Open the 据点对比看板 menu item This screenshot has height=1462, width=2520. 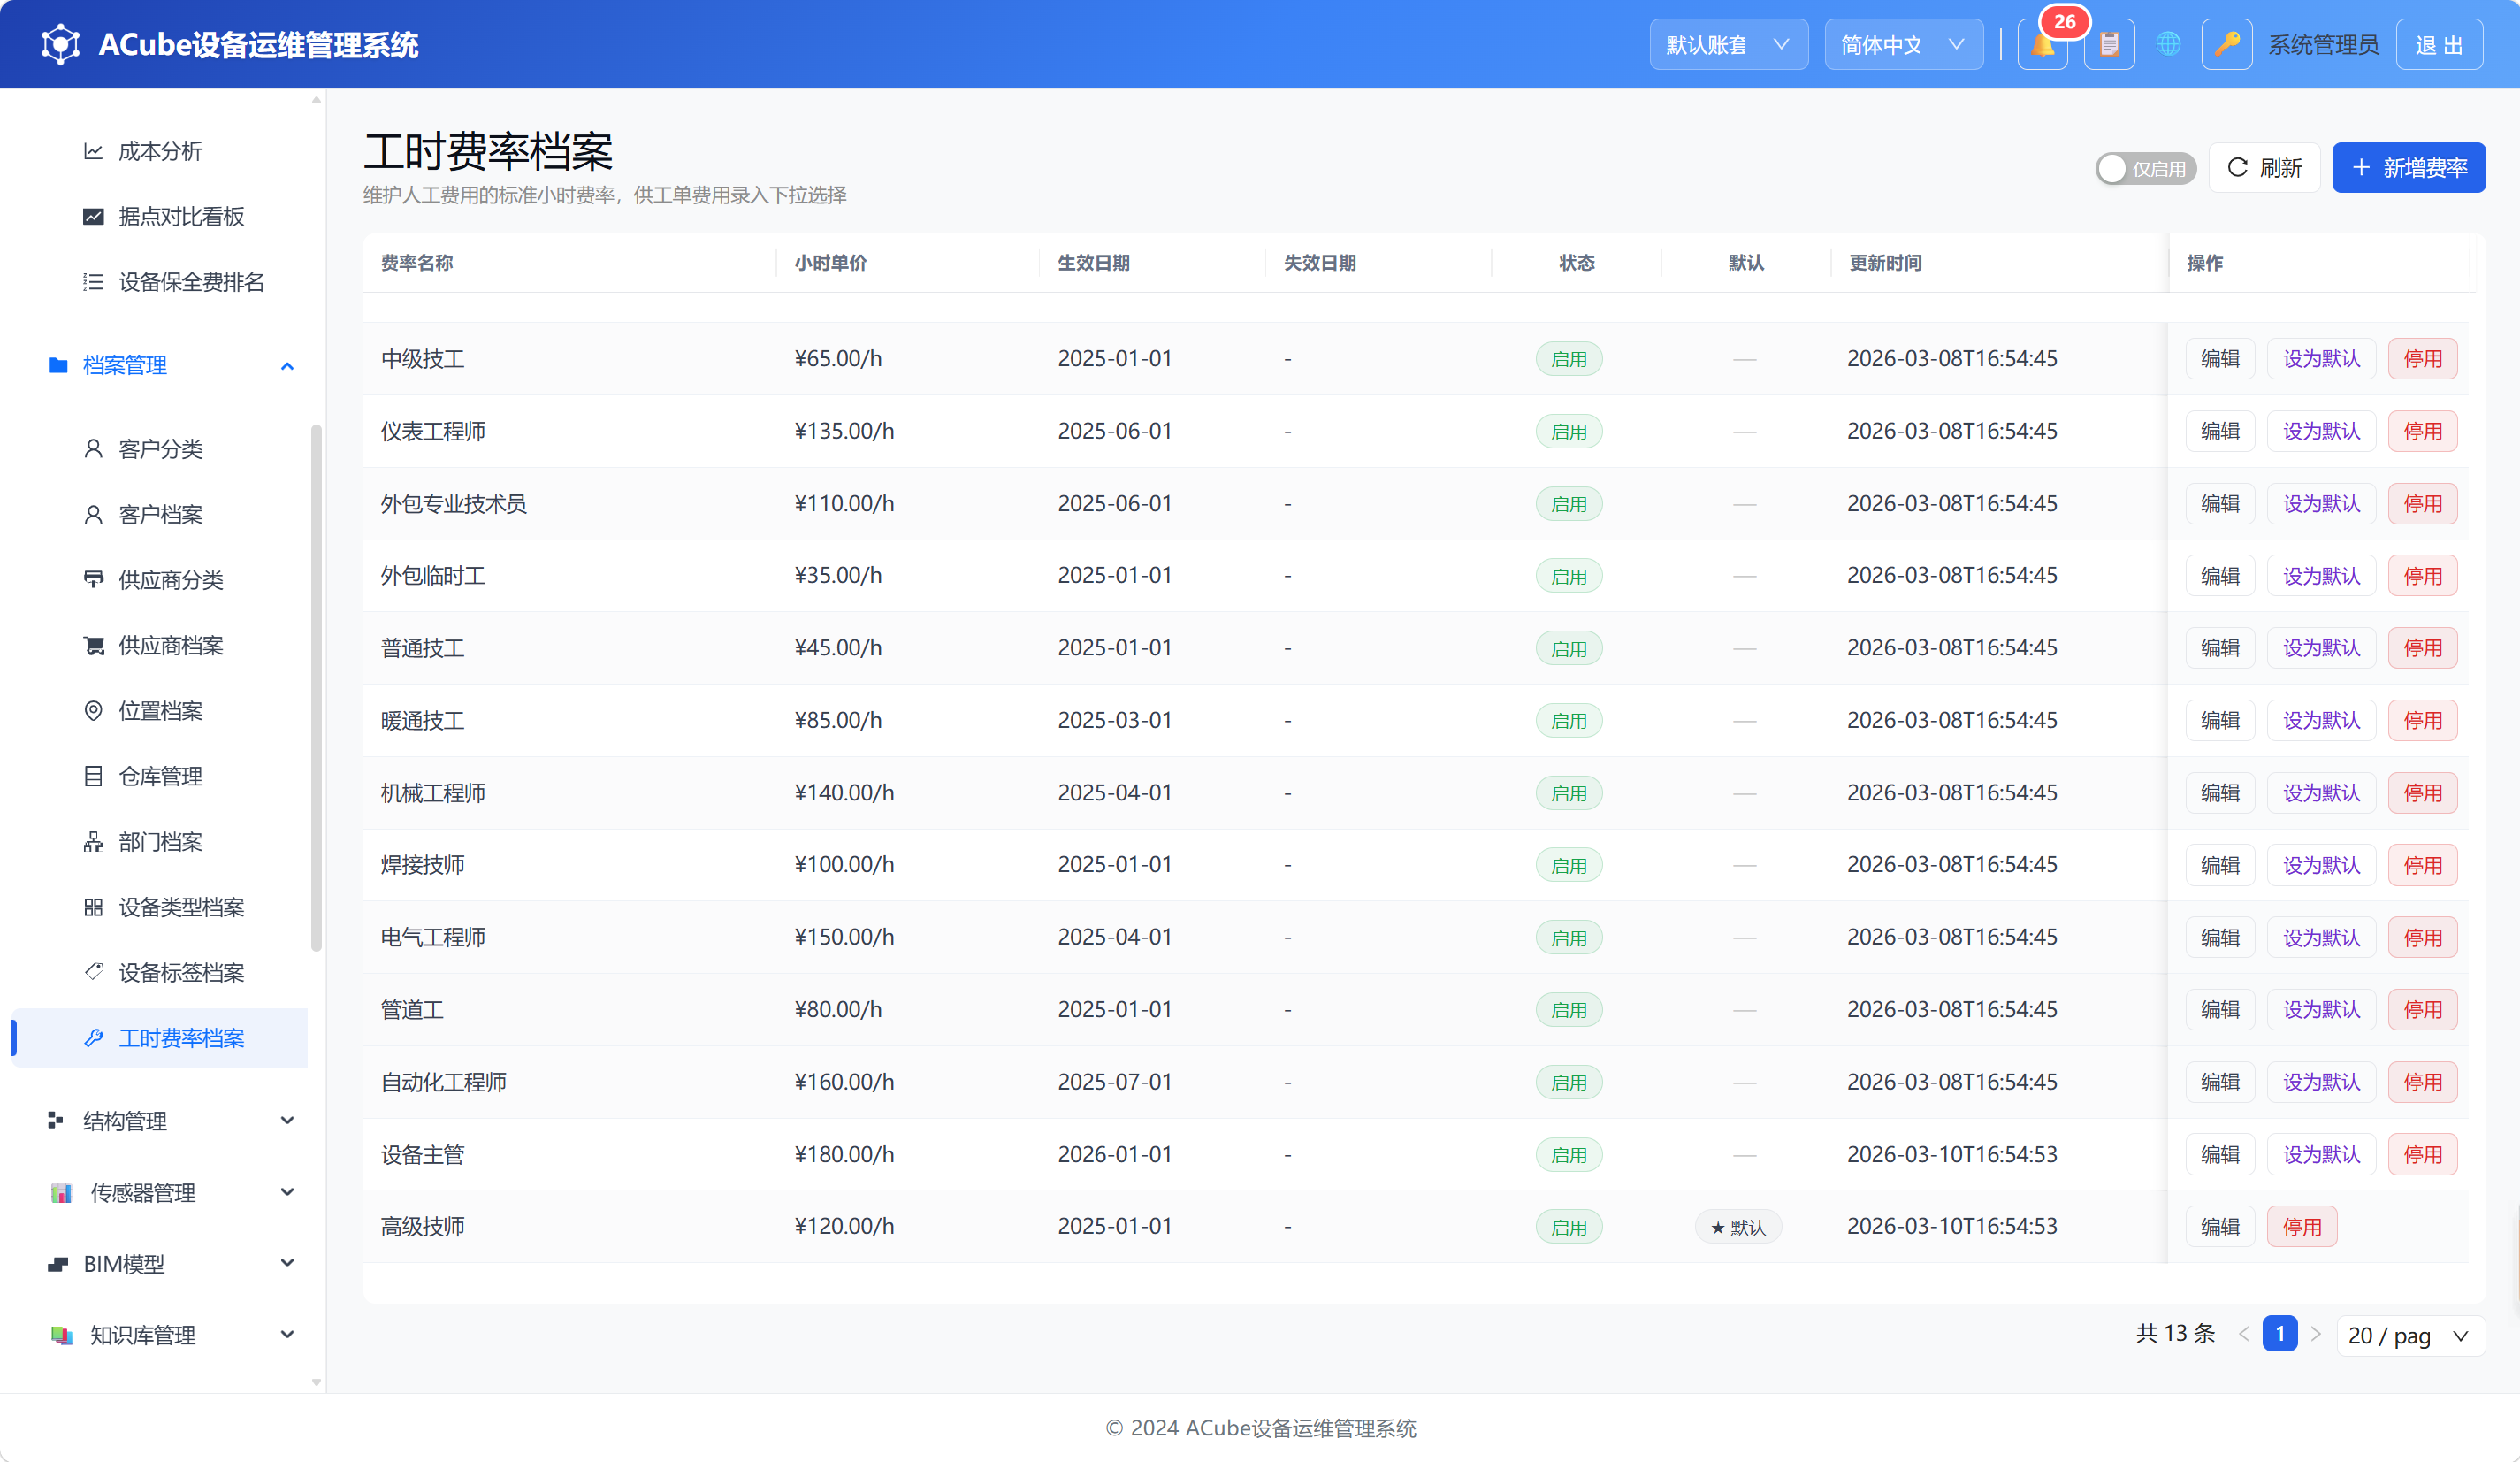point(160,216)
